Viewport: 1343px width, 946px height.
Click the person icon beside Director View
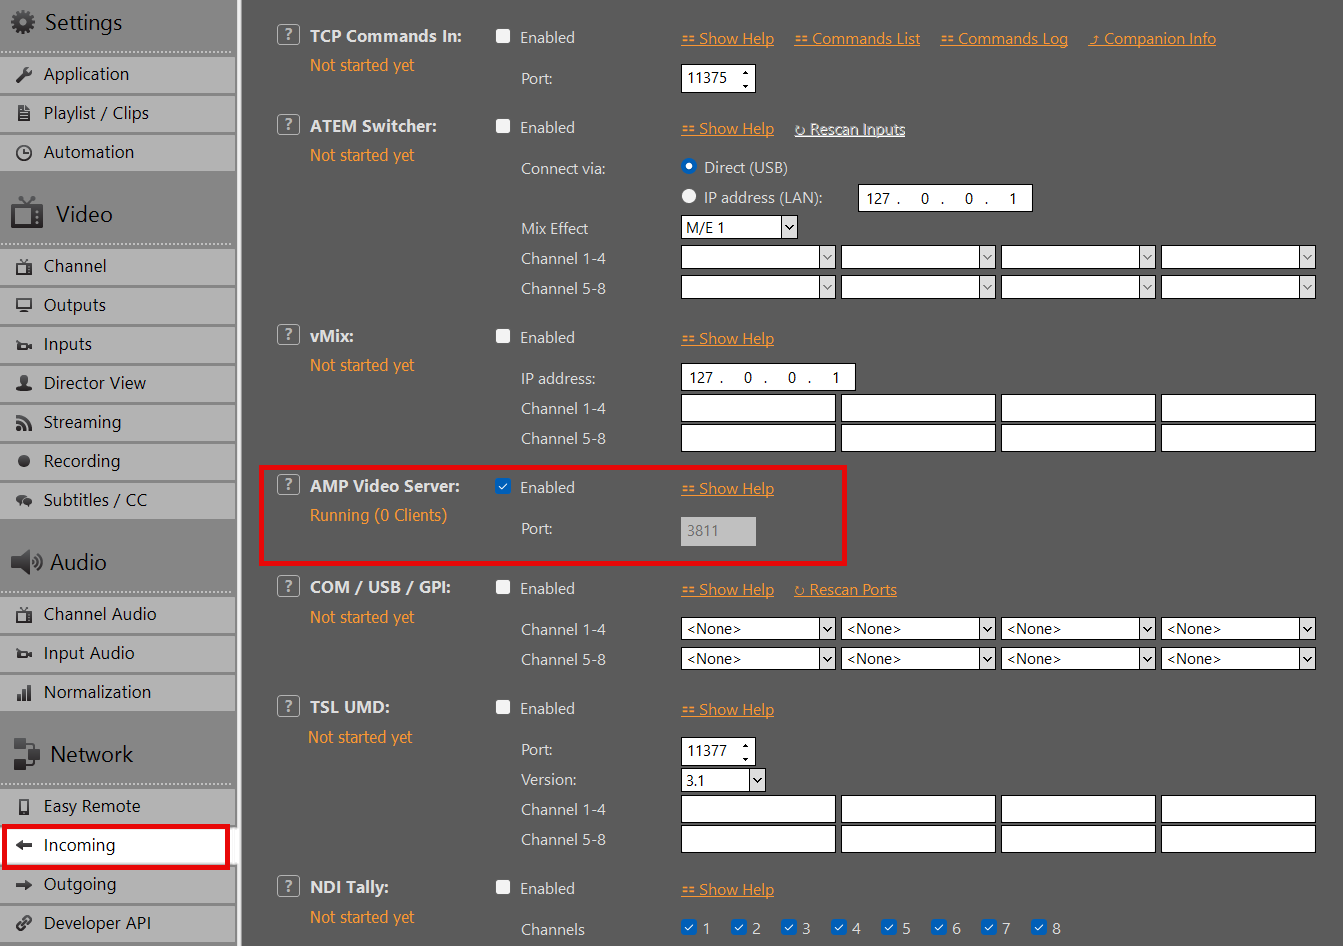click(24, 383)
